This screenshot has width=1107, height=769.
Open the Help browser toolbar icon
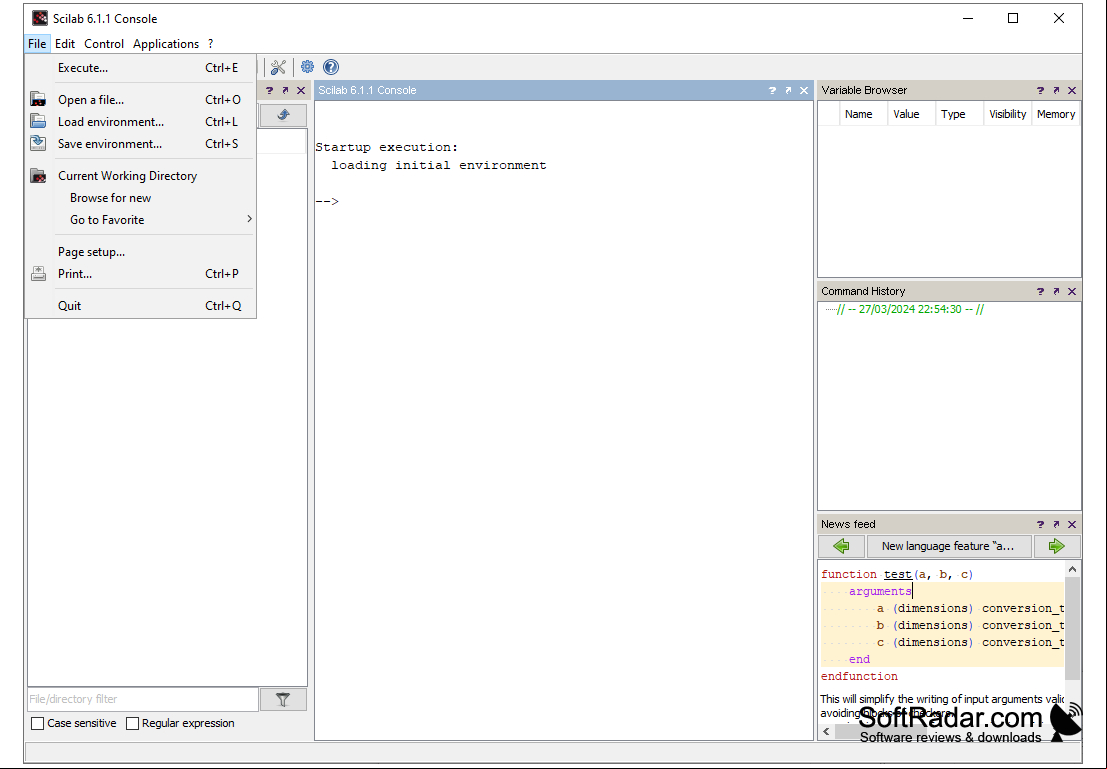(330, 67)
